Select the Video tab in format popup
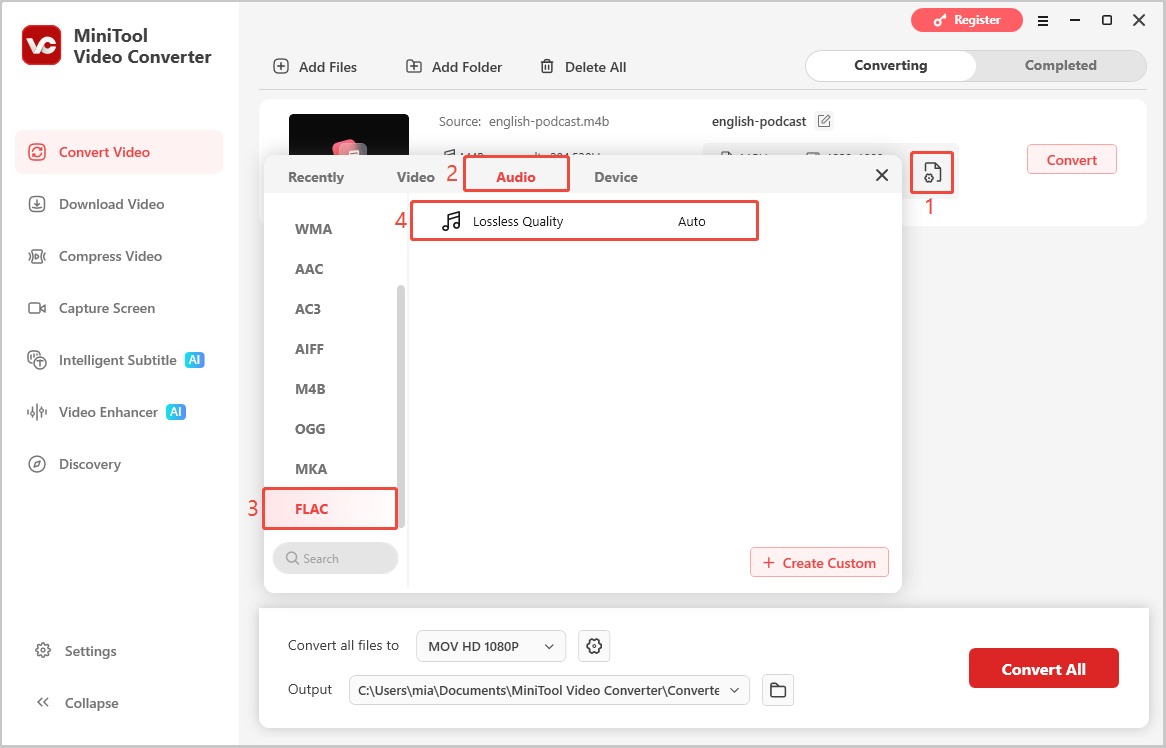This screenshot has height=748, width=1166. coord(416,177)
